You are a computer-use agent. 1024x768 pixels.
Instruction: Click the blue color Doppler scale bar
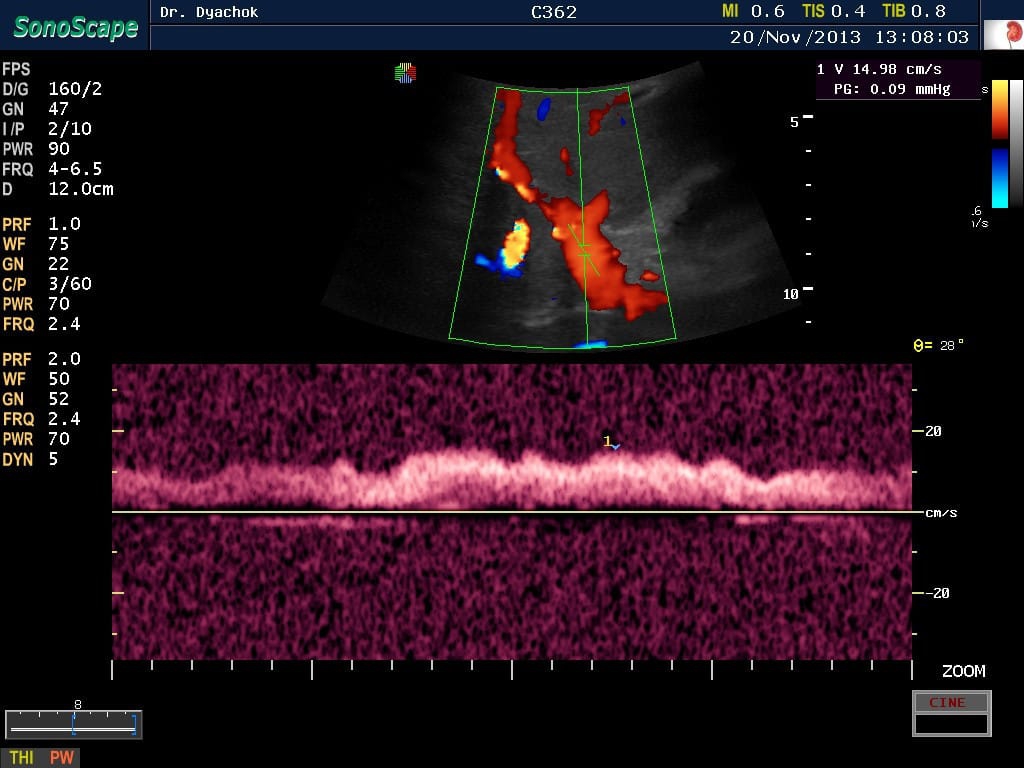coord(1000,178)
